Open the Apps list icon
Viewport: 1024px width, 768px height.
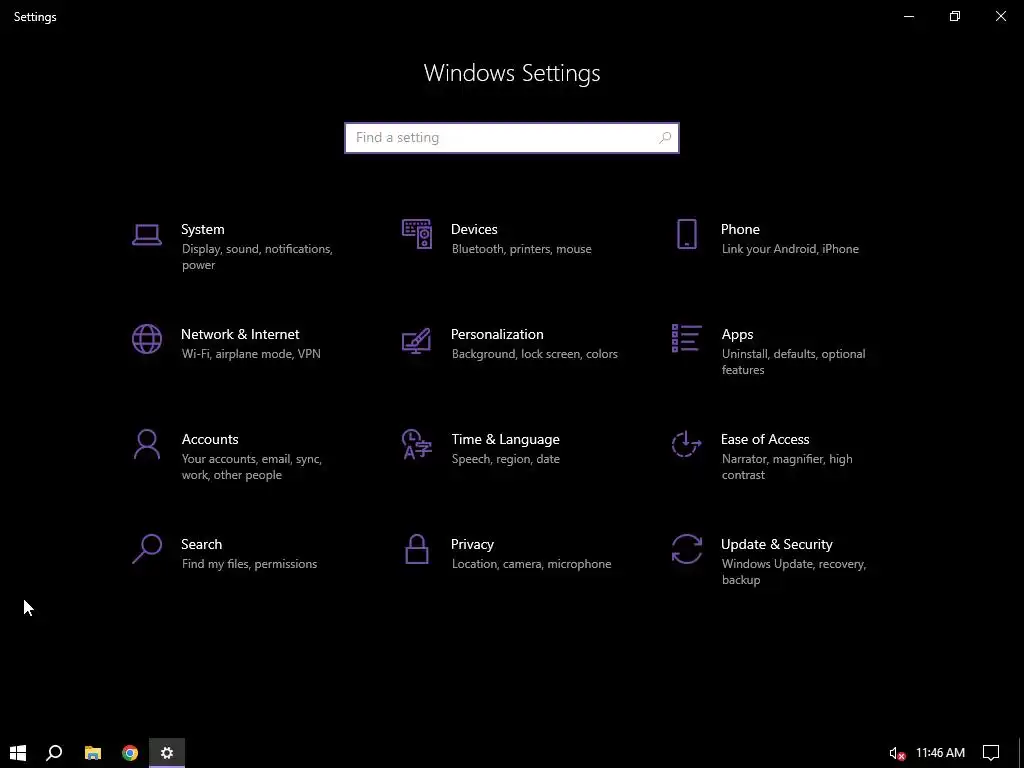point(686,338)
